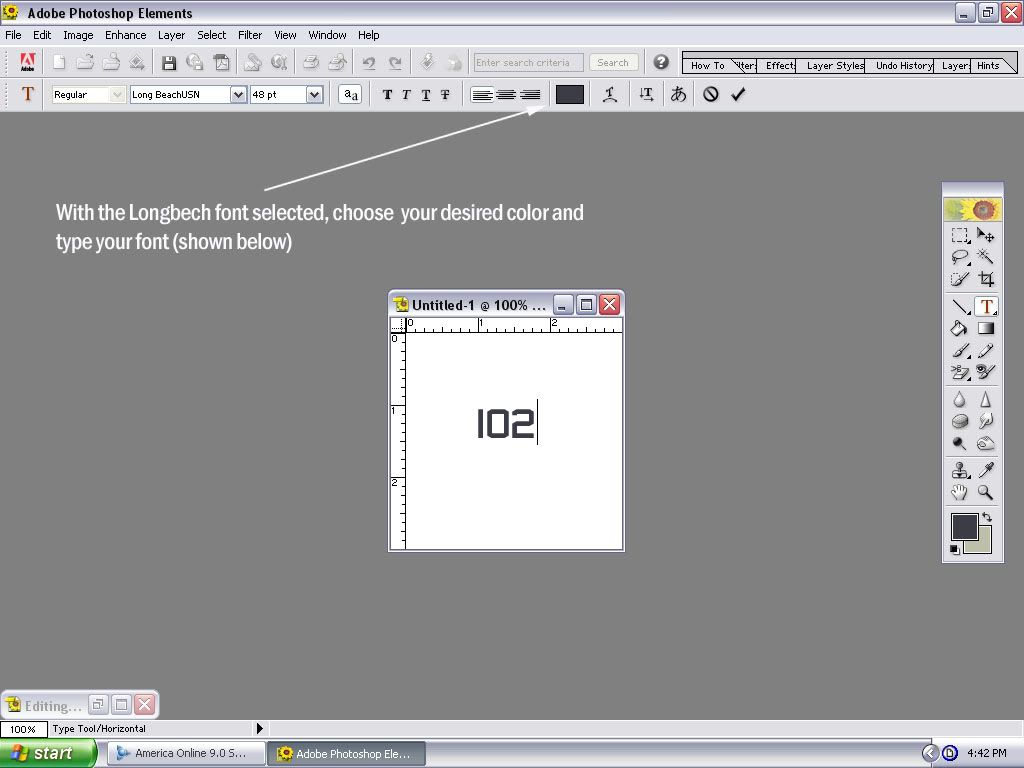This screenshot has height=768, width=1024.
Task: Switch to the Layer Styles palette tab
Action: [834, 65]
